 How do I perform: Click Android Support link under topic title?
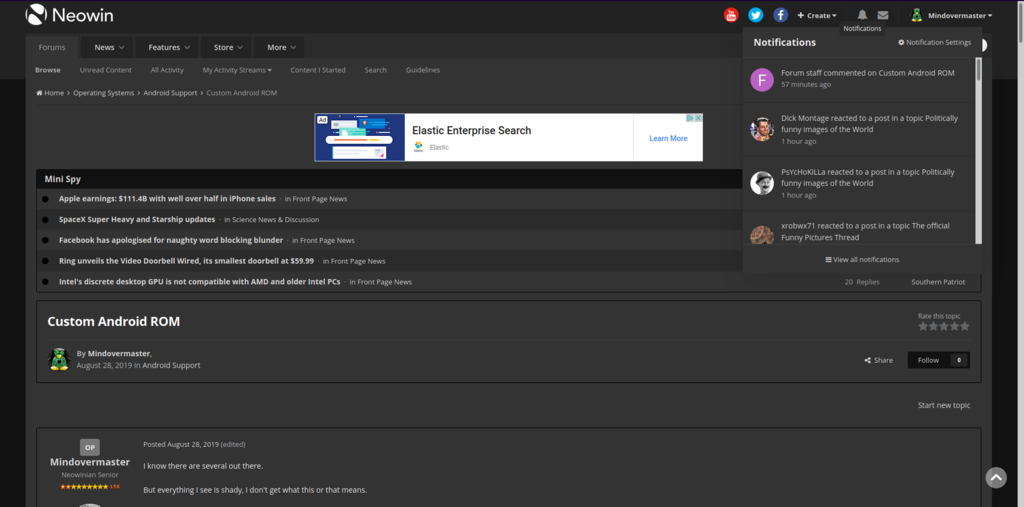pyautogui.click(x=171, y=365)
